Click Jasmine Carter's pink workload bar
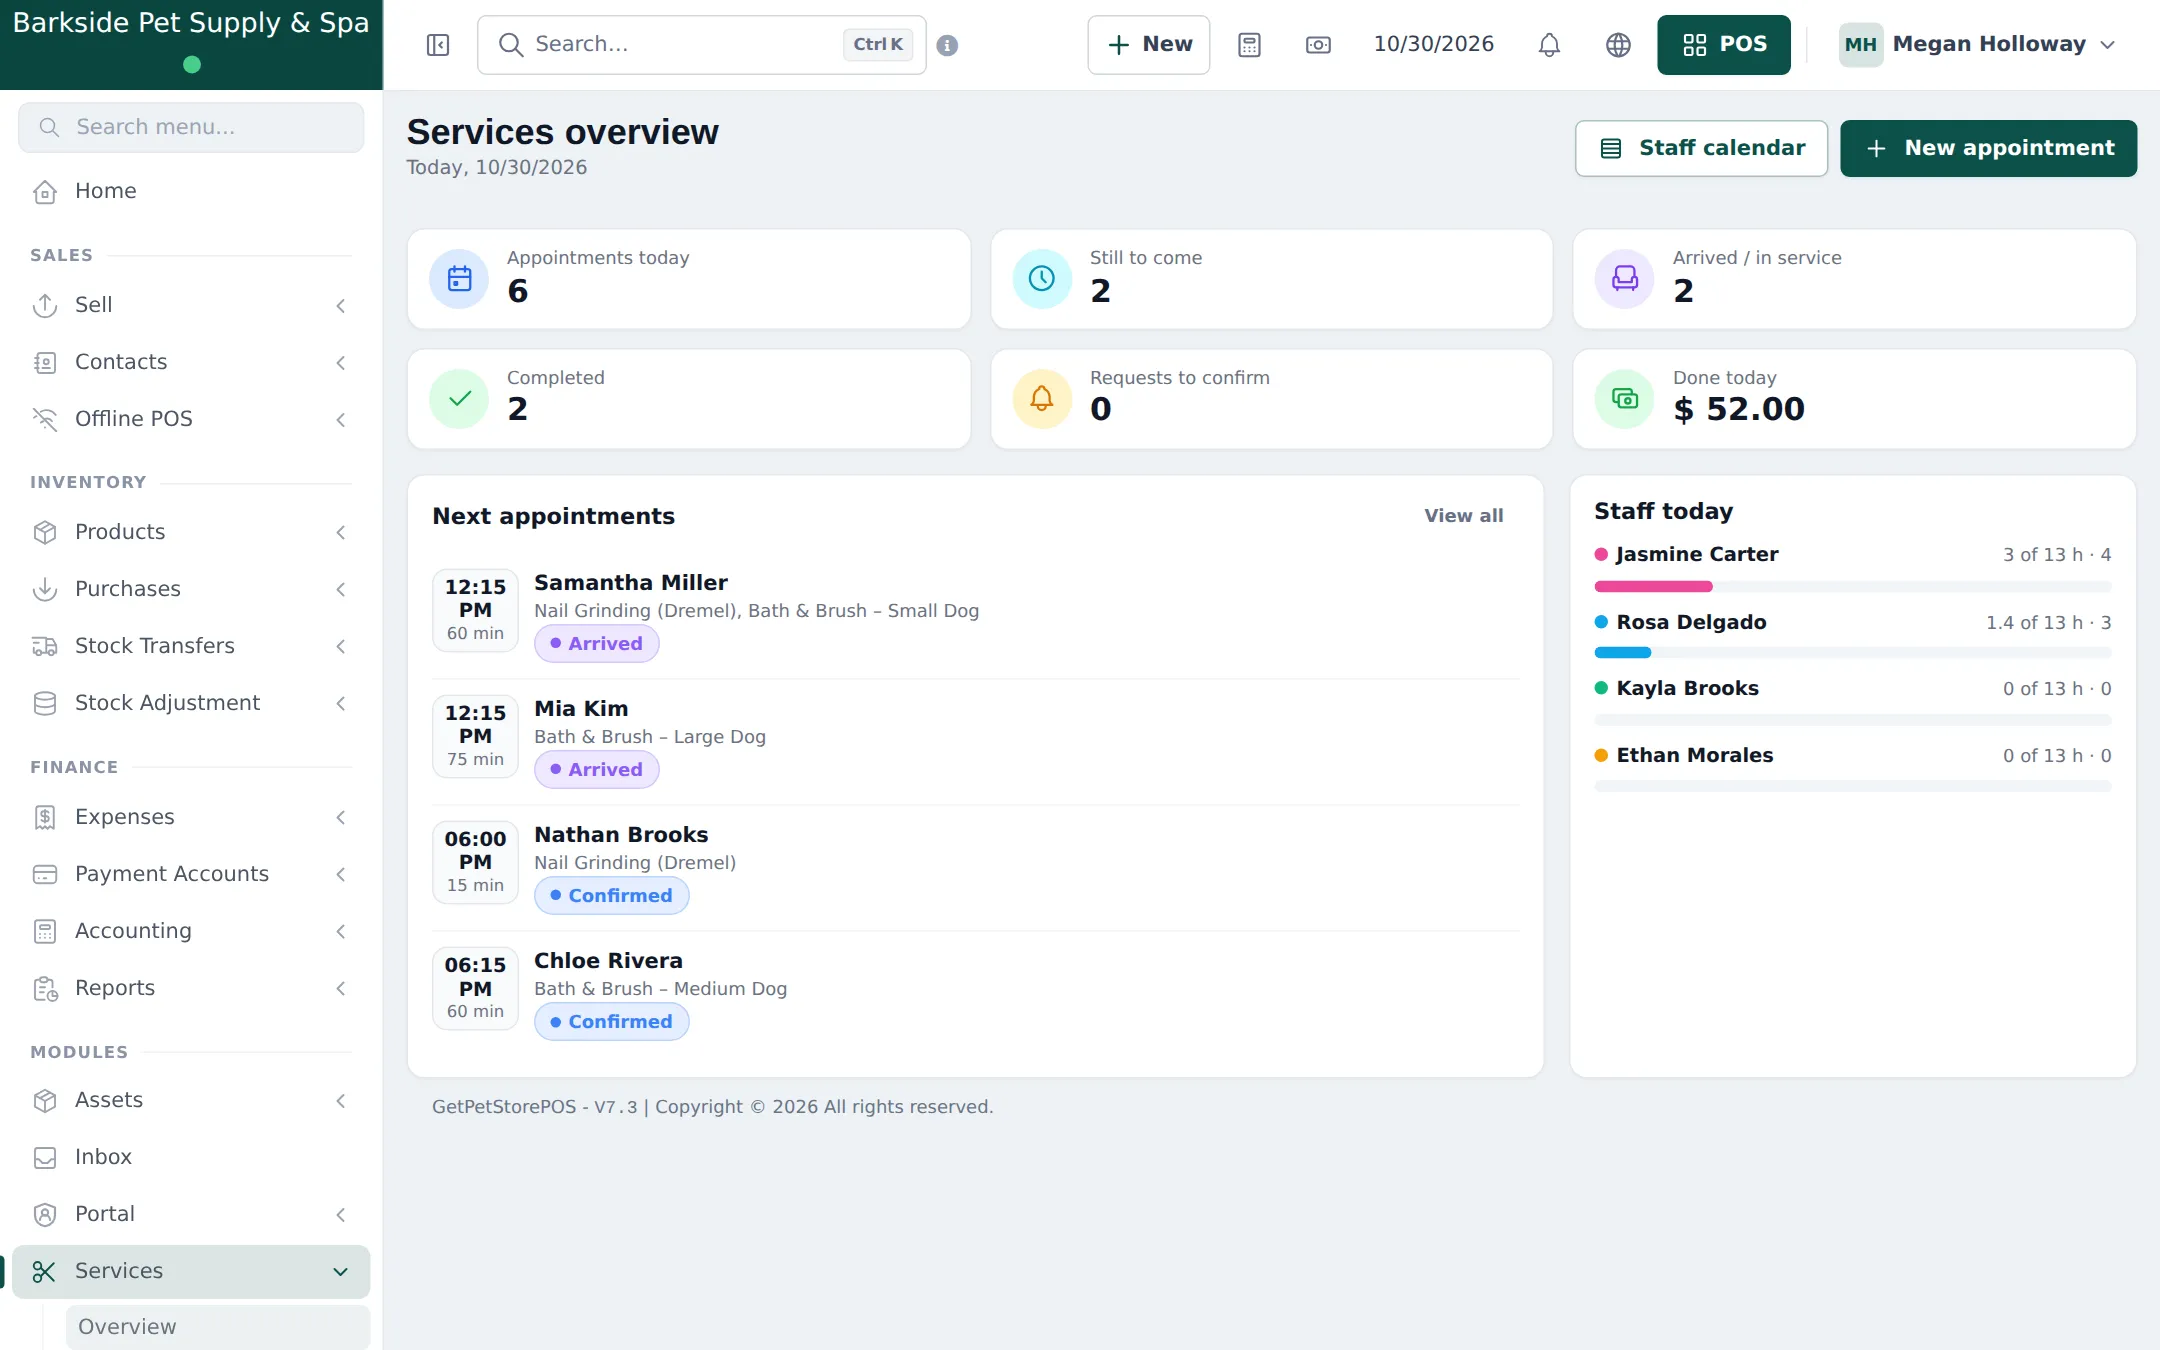 tap(1653, 586)
